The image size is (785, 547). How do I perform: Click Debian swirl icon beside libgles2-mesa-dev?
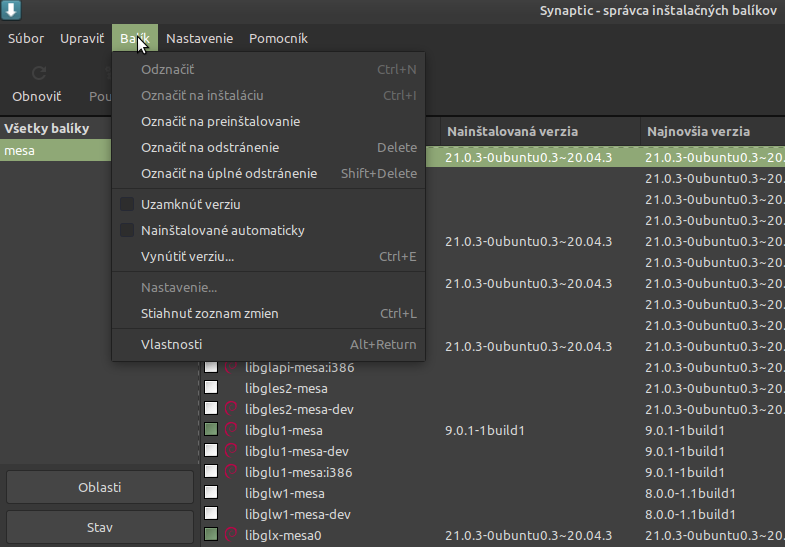(231, 409)
